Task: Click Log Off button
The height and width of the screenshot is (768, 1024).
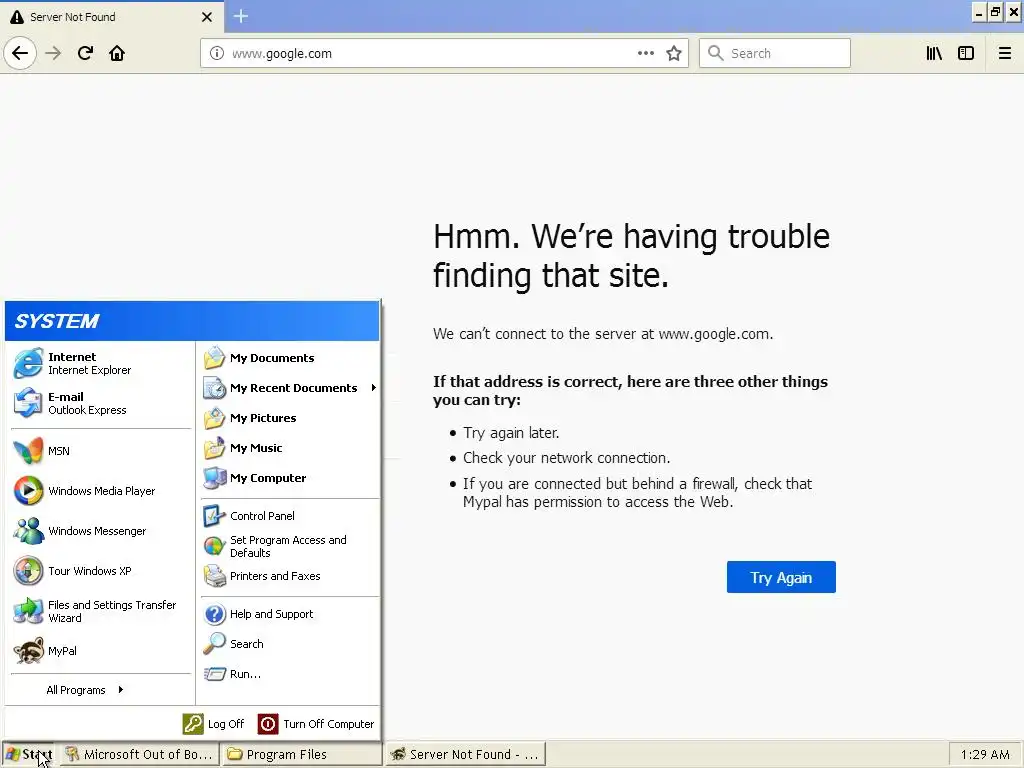Action: [x=213, y=724]
